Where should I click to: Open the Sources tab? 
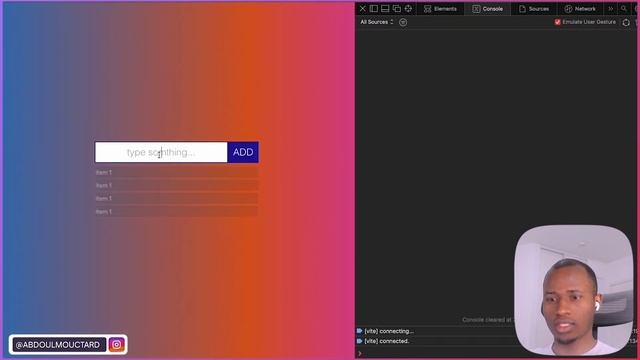click(534, 9)
